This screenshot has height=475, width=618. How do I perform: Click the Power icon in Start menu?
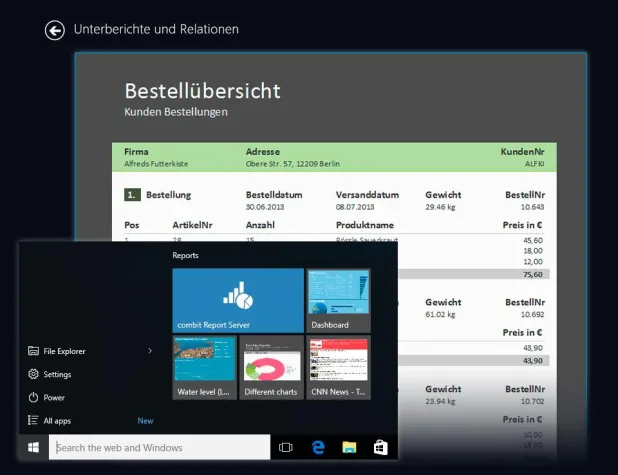(34, 397)
